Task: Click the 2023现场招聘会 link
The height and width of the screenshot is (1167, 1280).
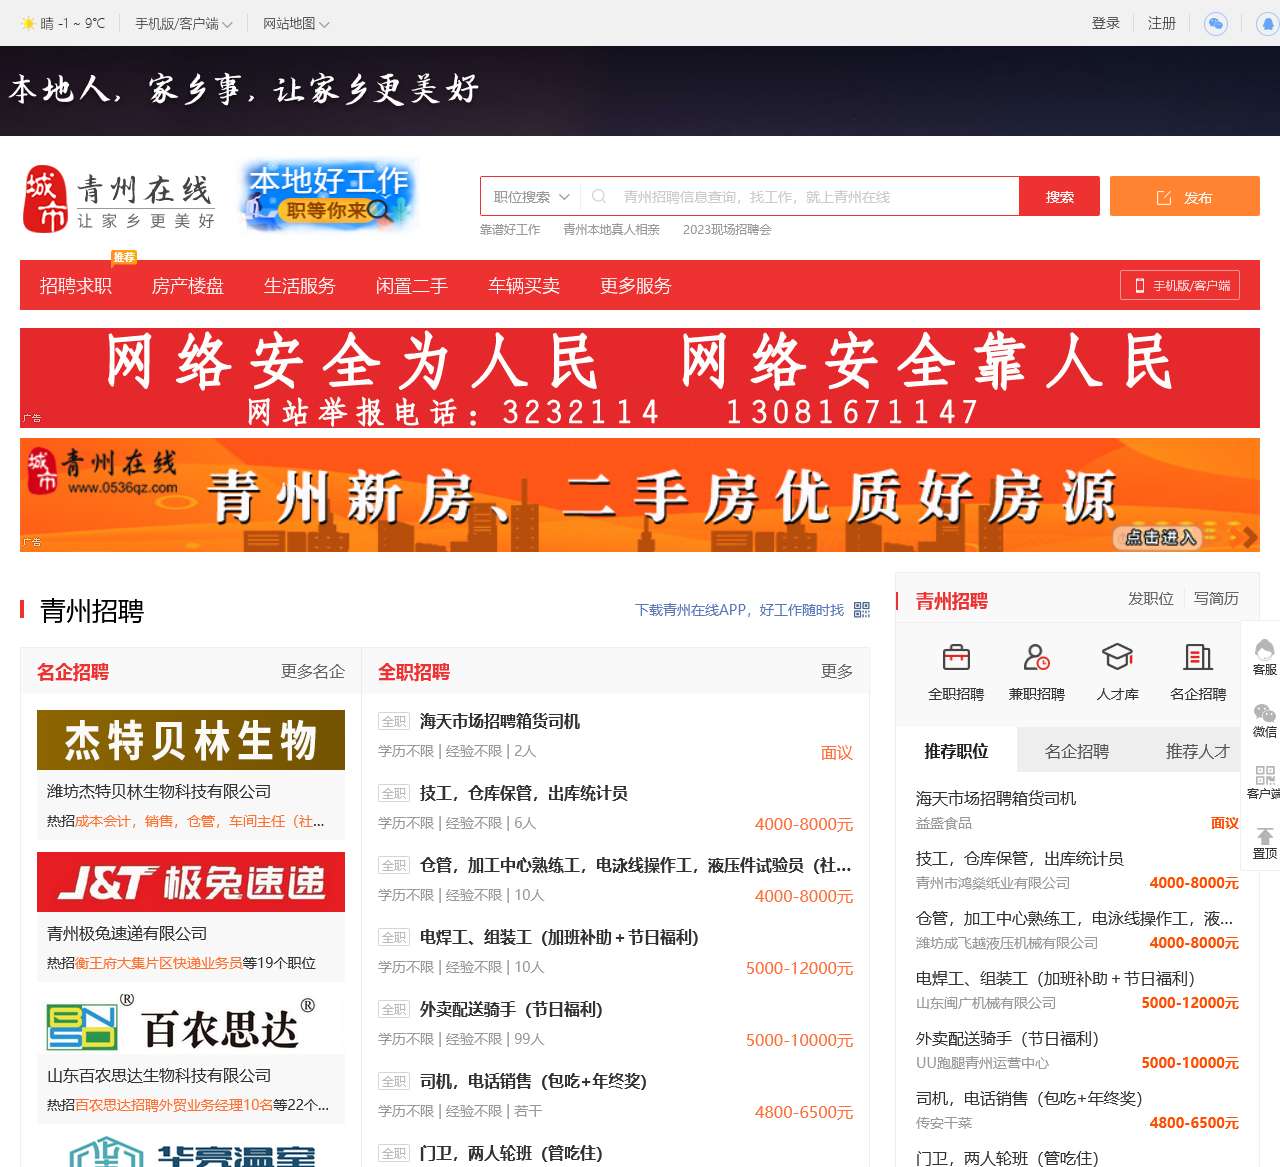Action: coord(727,230)
